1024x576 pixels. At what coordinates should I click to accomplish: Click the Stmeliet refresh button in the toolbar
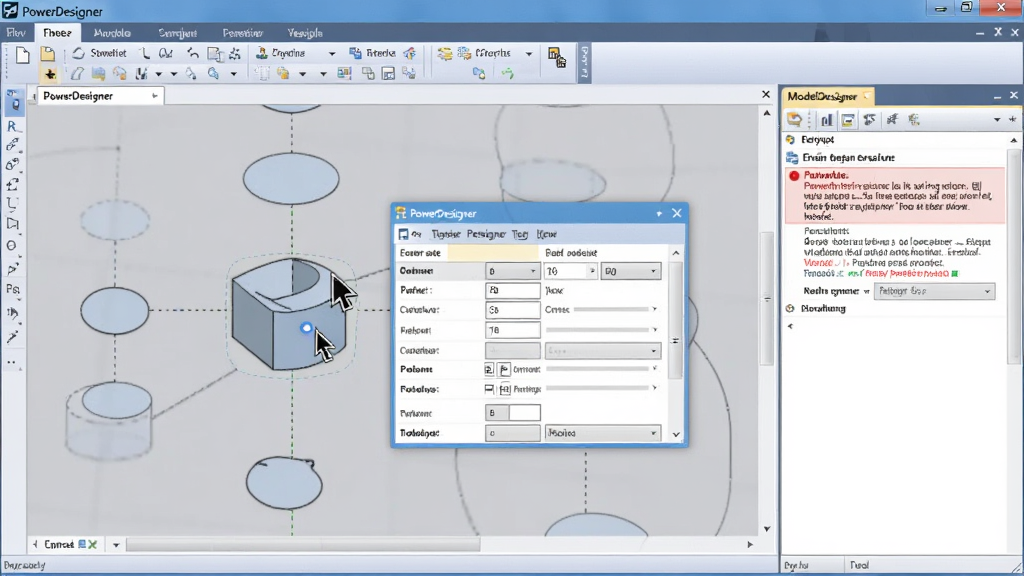(99, 53)
